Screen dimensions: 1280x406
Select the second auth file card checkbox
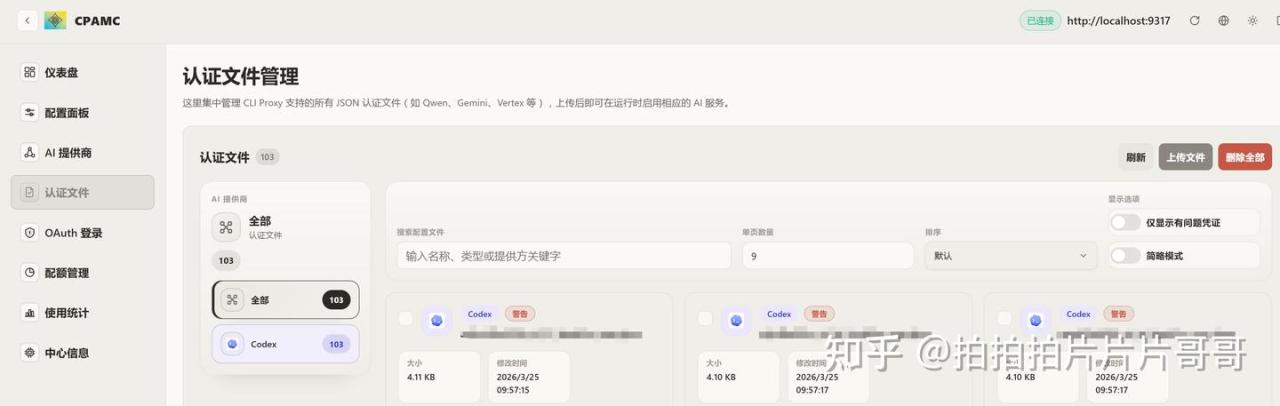705,319
